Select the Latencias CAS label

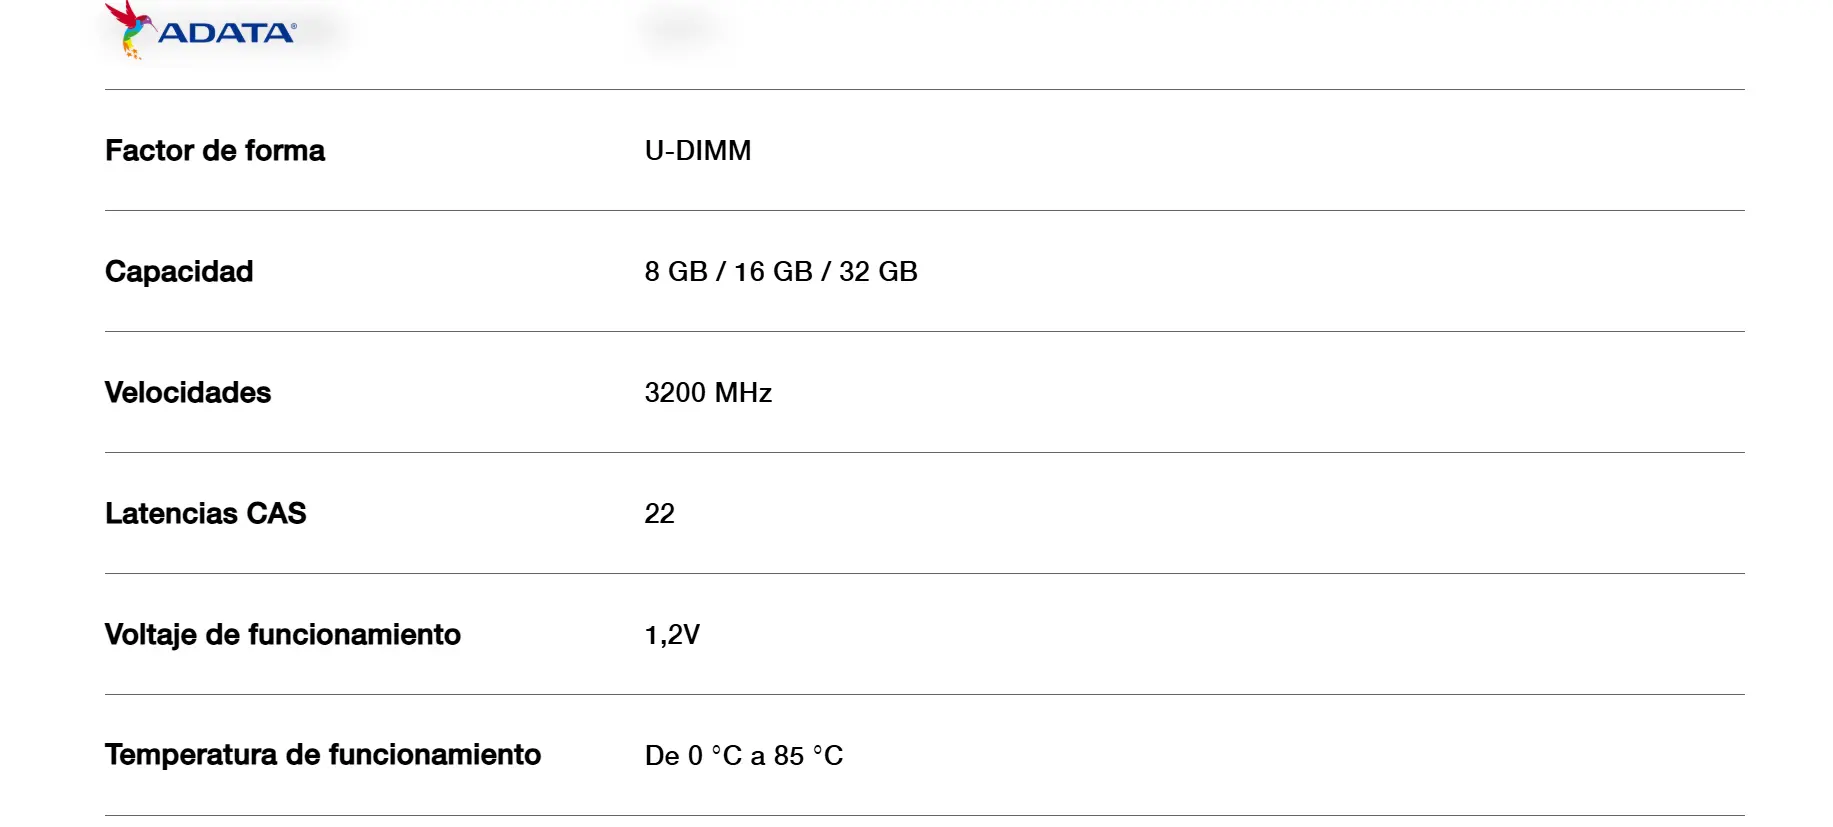coord(206,513)
